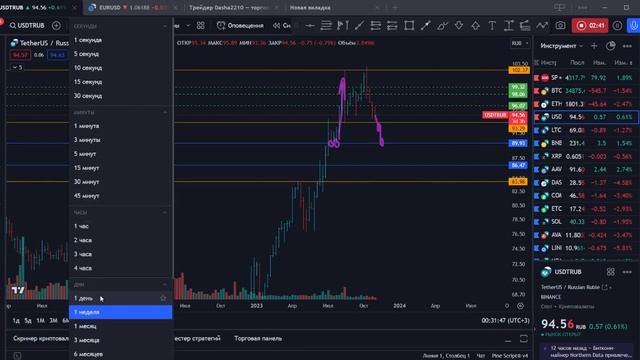Open the time zone 00:31:47 (UTC+3)
Viewport: 640px width, 360px height.
click(x=505, y=321)
